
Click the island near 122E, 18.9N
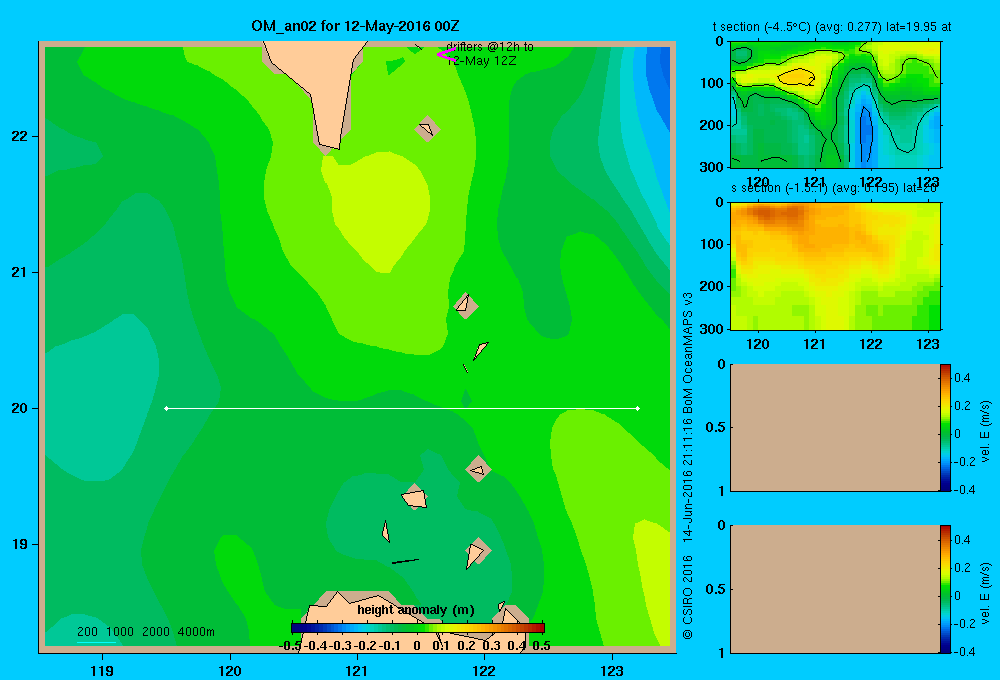click(x=476, y=552)
